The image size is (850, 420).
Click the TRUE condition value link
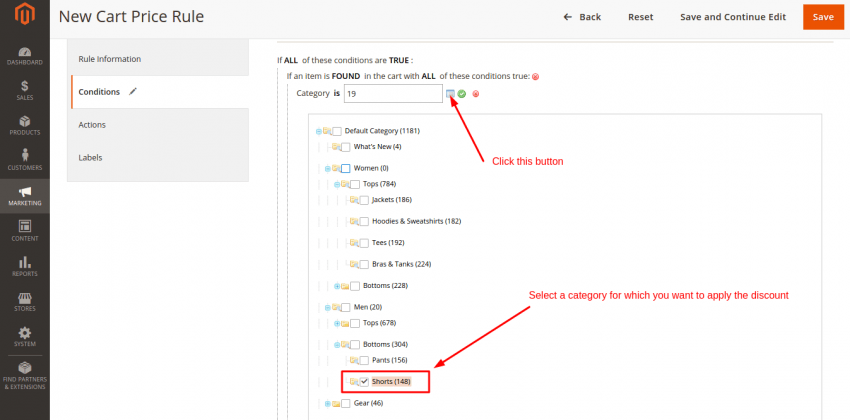pyautogui.click(x=398, y=60)
